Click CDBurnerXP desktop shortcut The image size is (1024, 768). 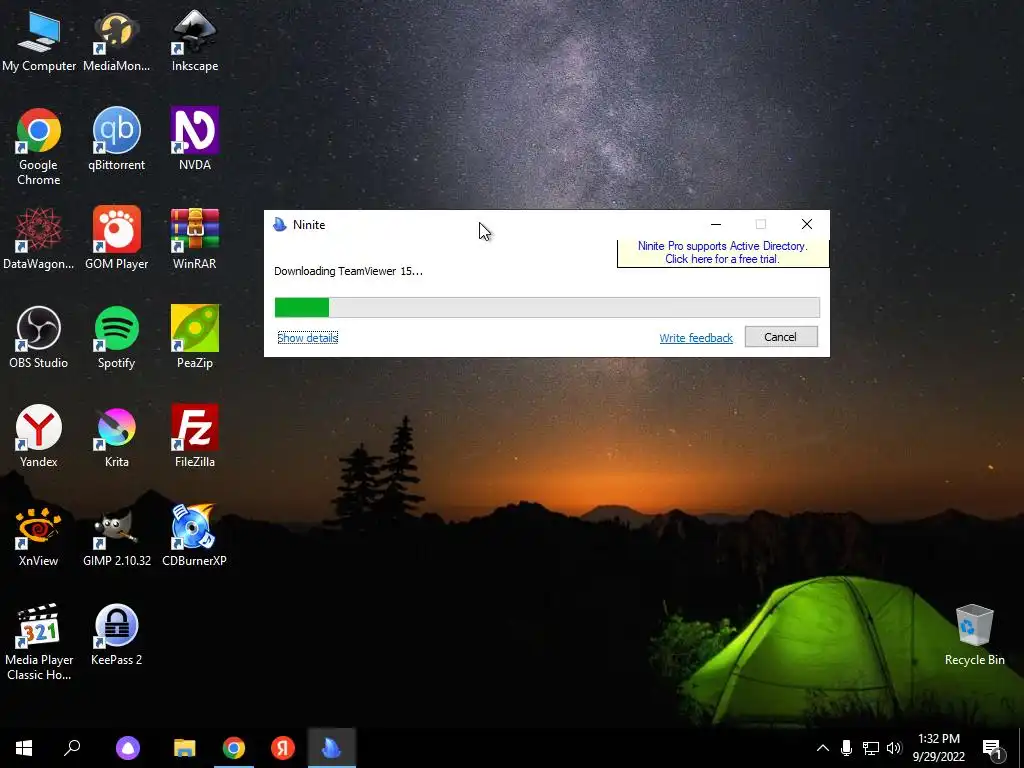pos(195,536)
